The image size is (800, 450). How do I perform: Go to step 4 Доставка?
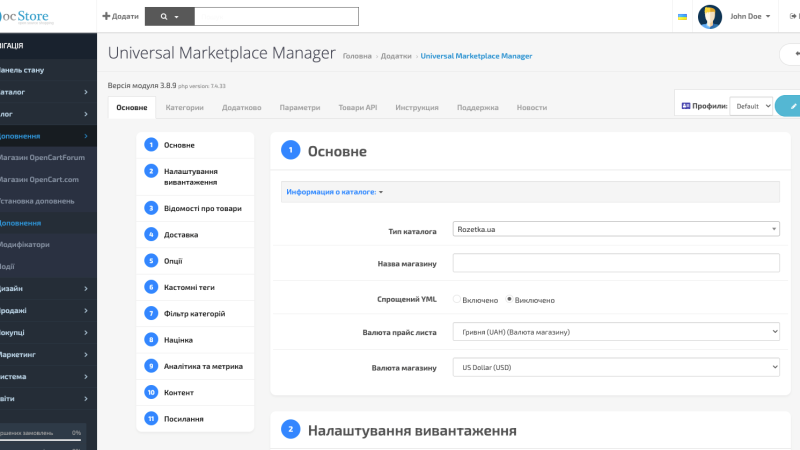(x=195, y=235)
